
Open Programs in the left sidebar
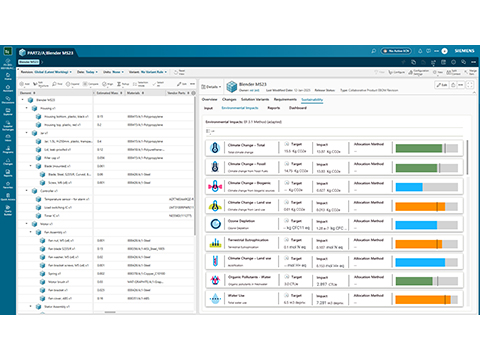tap(8, 149)
